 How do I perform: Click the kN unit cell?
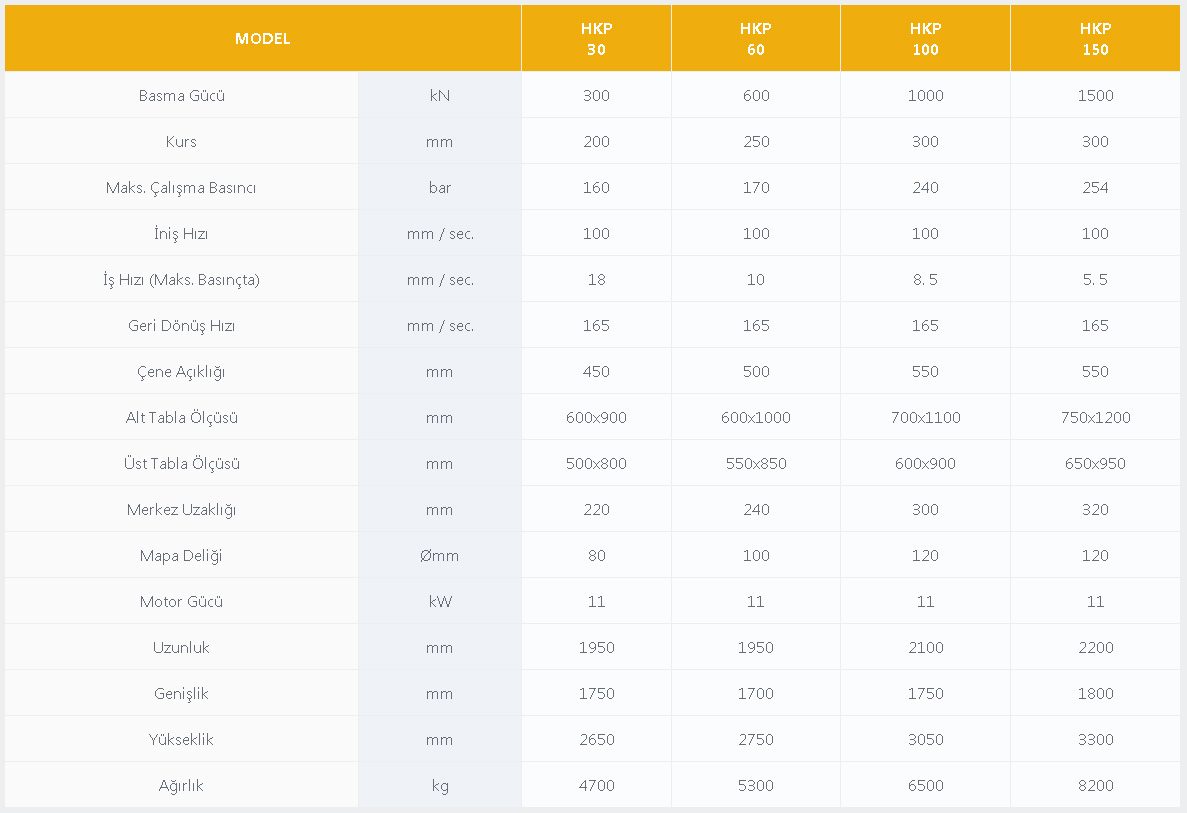[x=440, y=95]
